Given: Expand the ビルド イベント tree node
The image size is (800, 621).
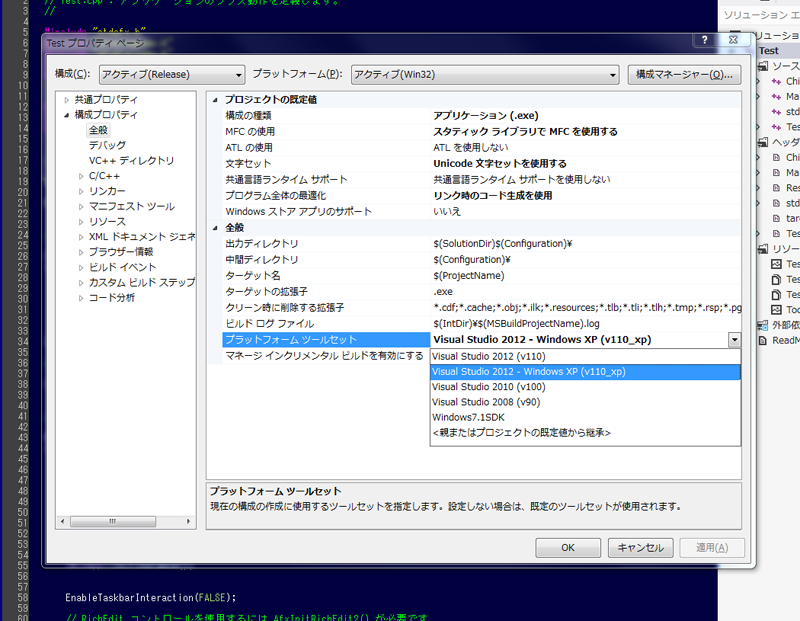Looking at the screenshot, I should click(81, 267).
